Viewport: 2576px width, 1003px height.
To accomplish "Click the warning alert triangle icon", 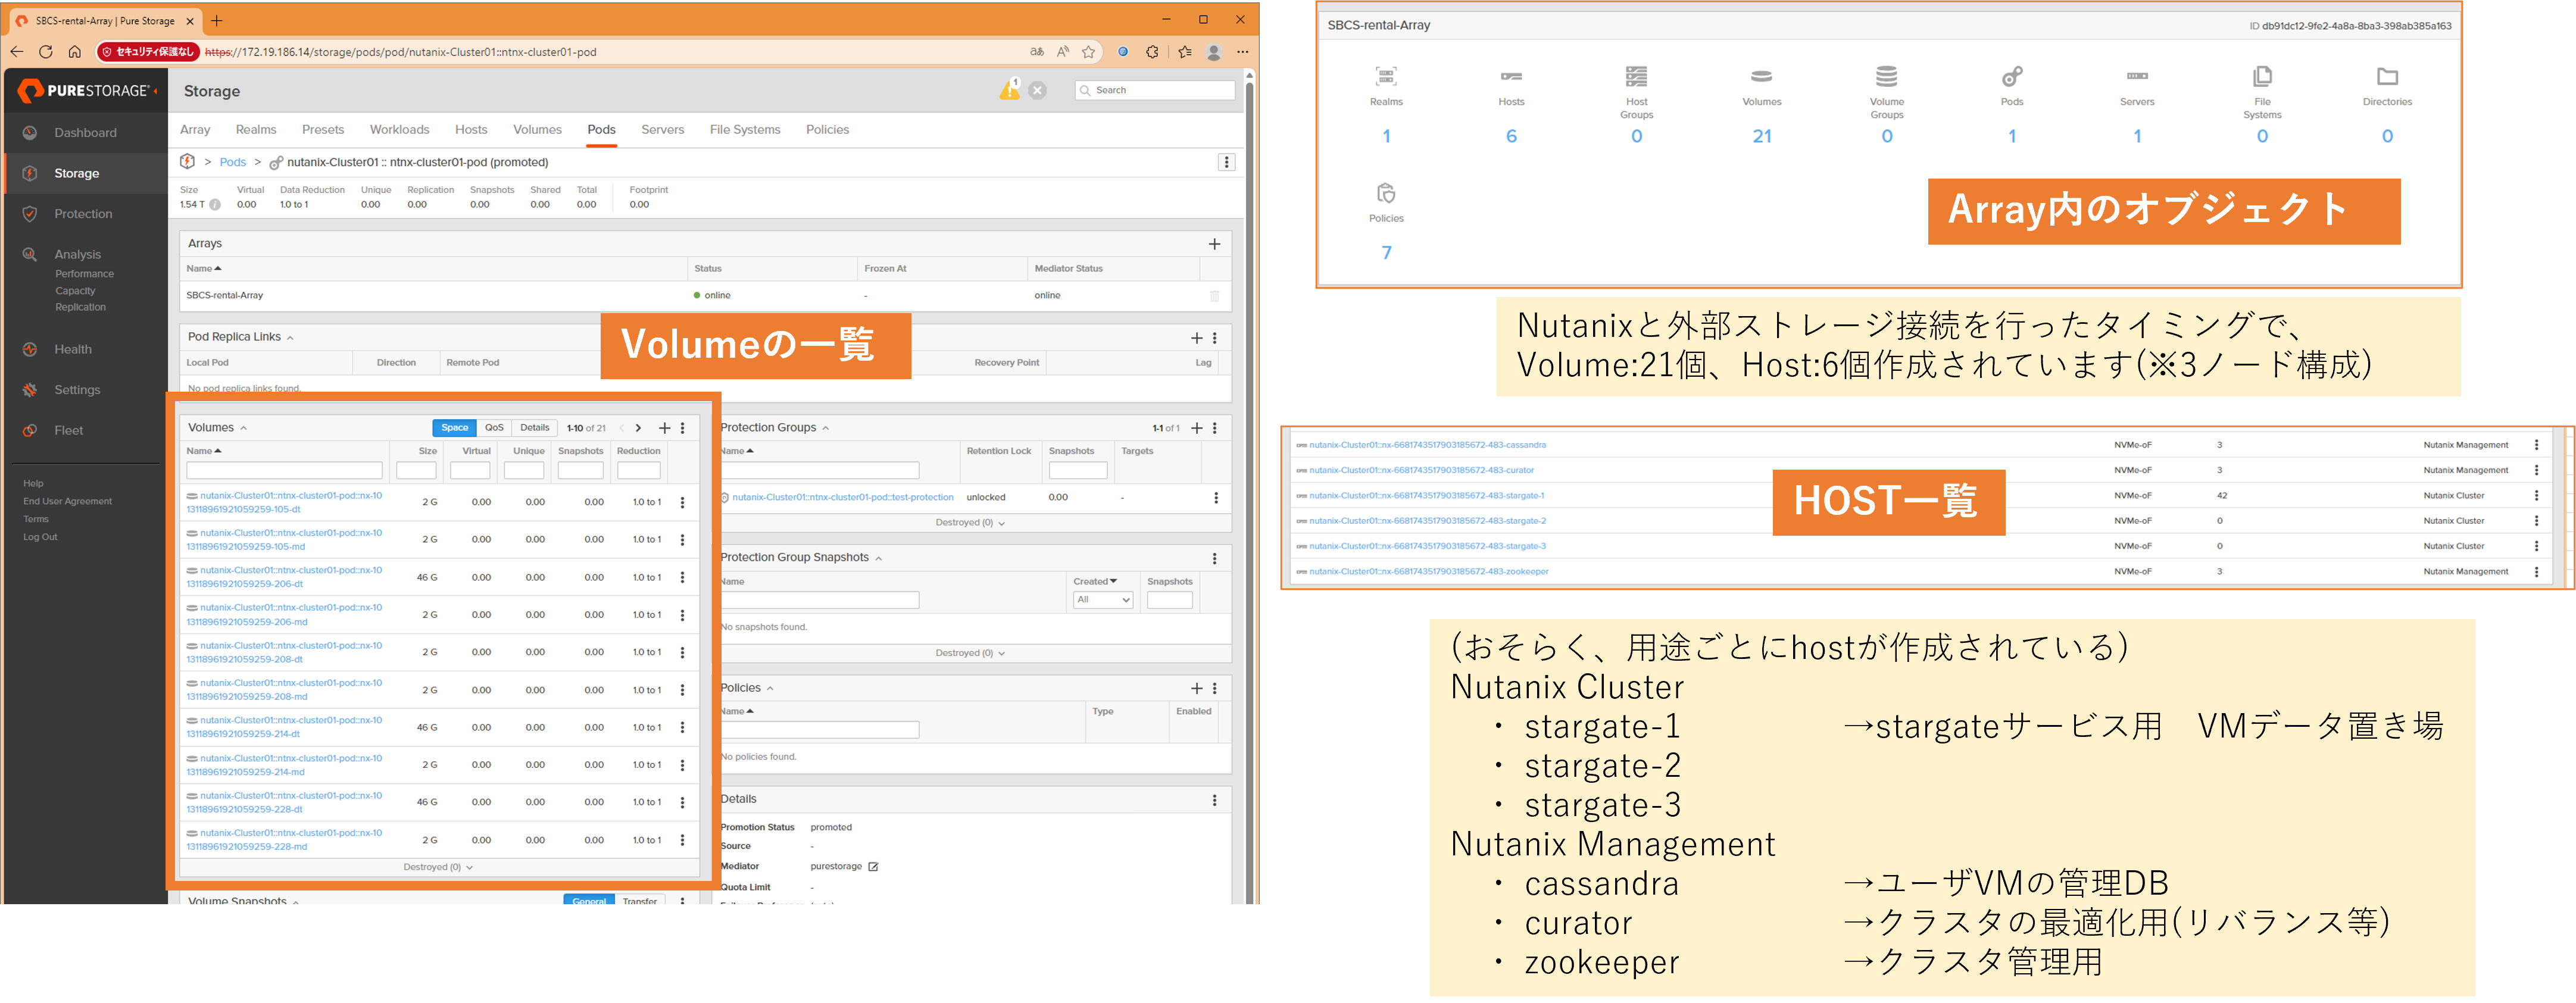I will pyautogui.click(x=1009, y=90).
